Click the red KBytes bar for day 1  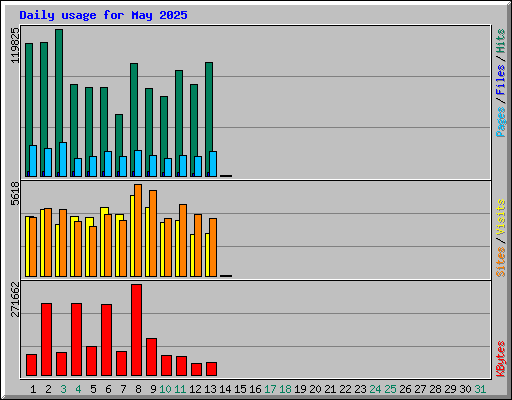[31, 365]
